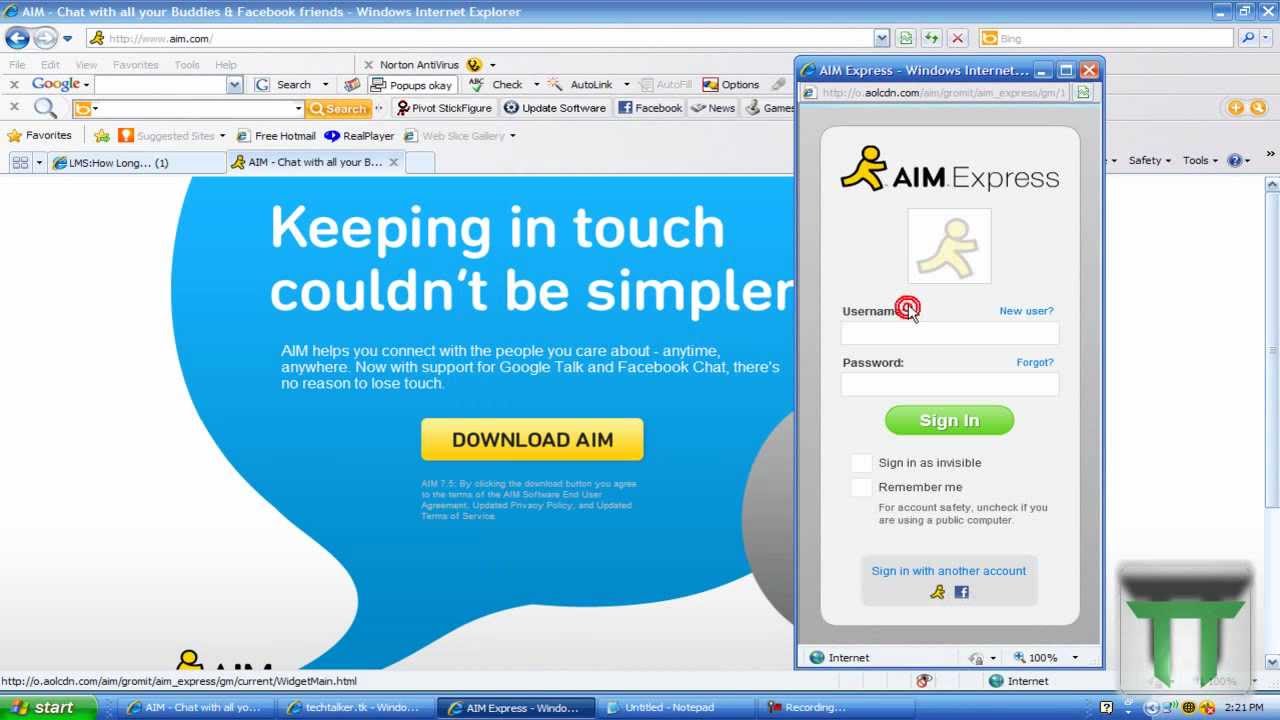
Task: Click the Favorites star button
Action: coord(39,135)
